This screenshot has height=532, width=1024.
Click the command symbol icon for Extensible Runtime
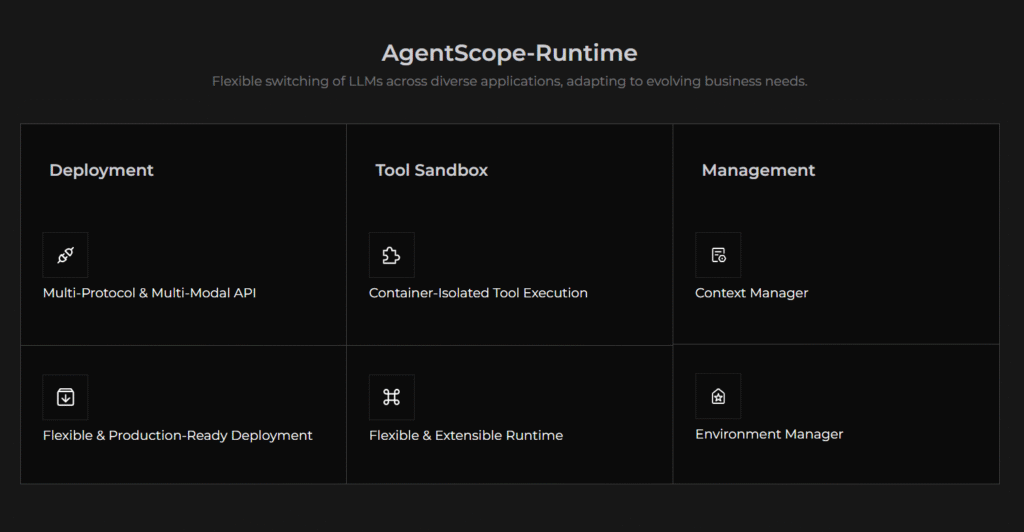pyautogui.click(x=391, y=397)
